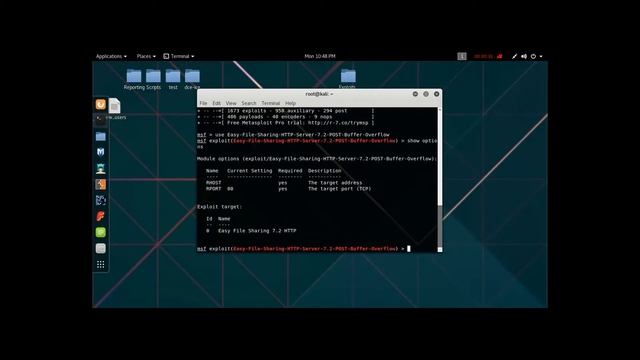
Task: Click the terminal vertical scrollbar thumb
Action: pos(440,227)
